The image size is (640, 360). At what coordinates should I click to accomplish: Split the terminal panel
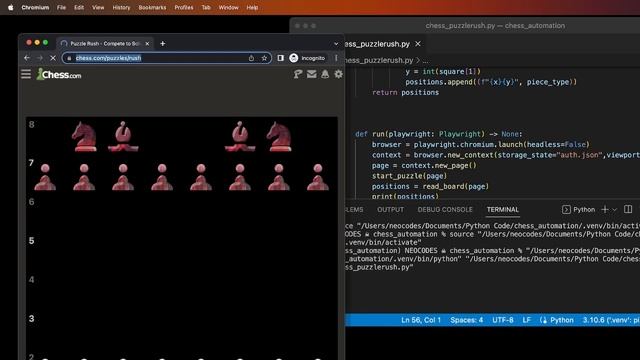(x=628, y=209)
